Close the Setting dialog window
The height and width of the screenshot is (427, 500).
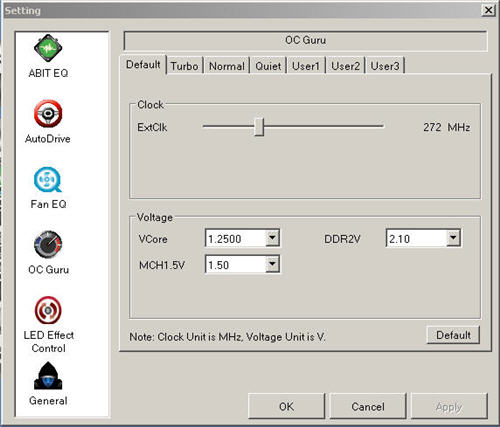[488, 10]
